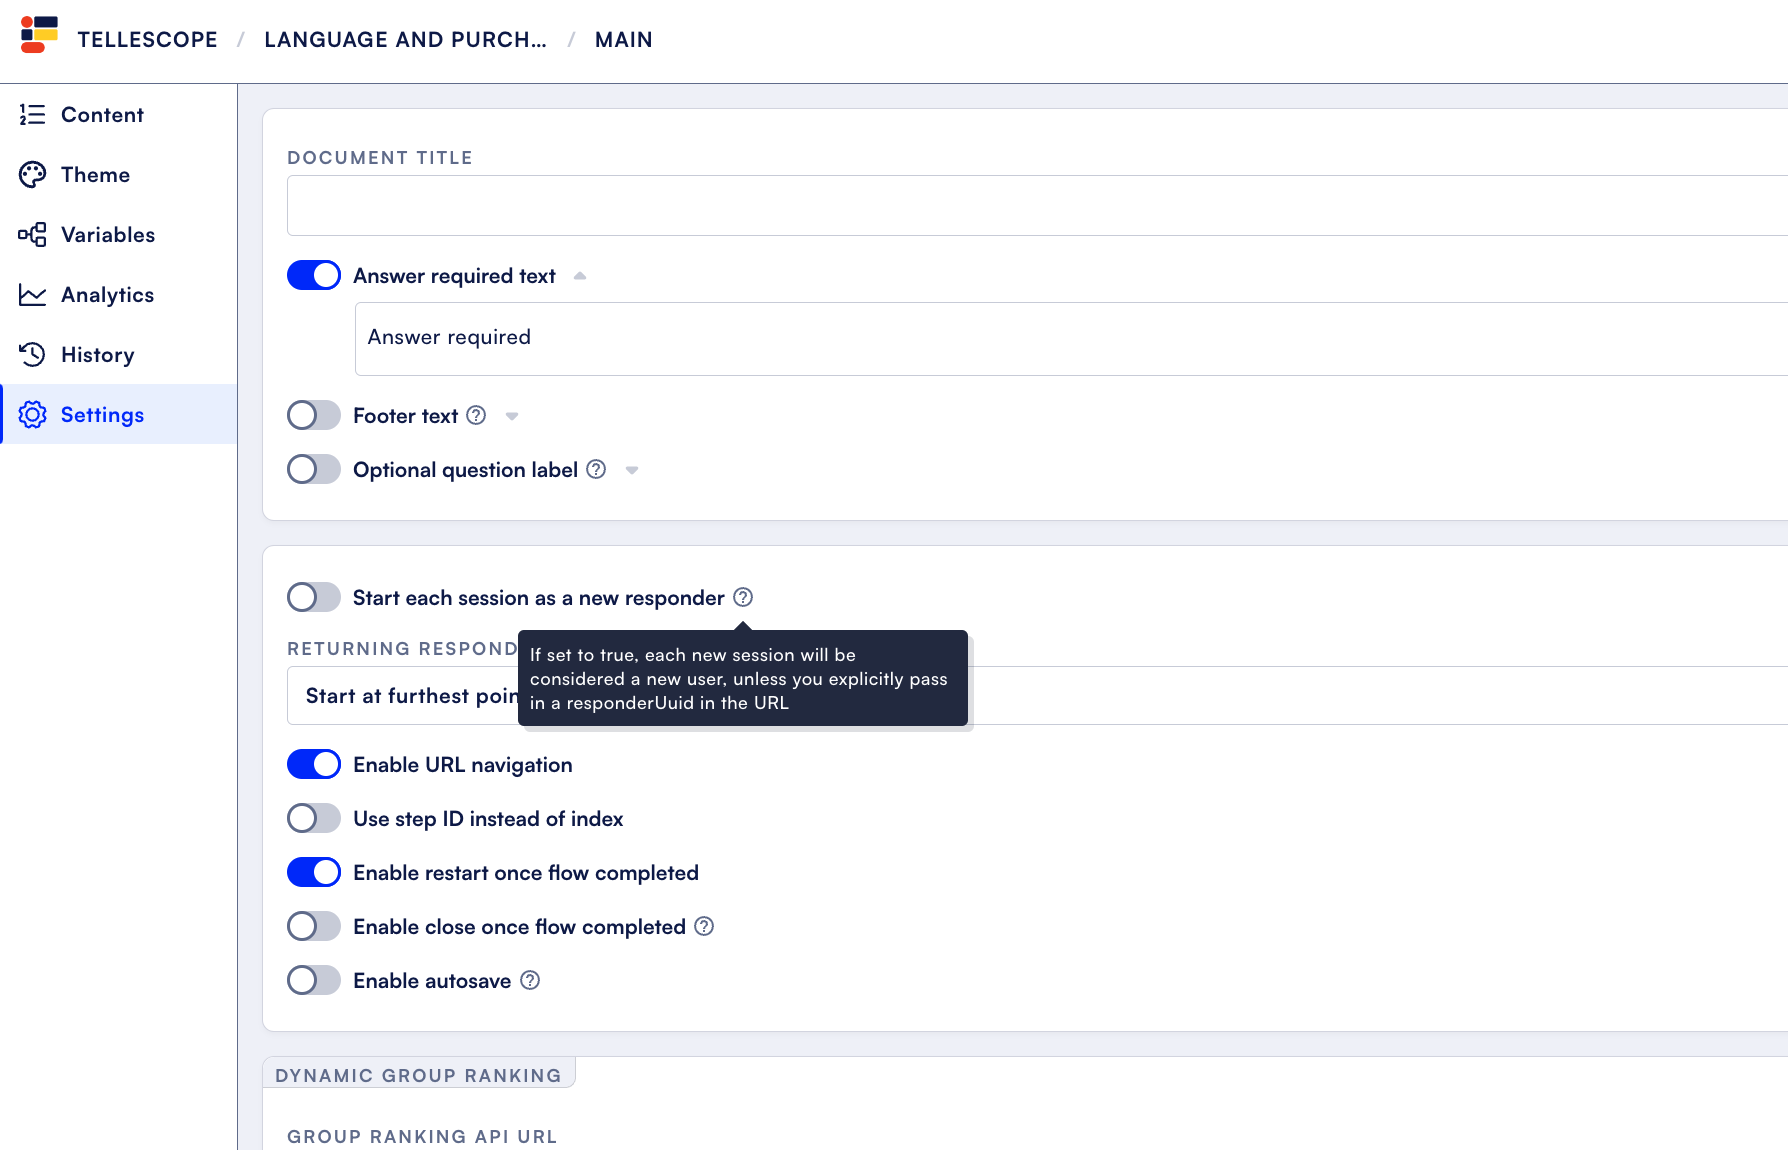Click help icon next to Footer text
This screenshot has height=1150, width=1788.
(x=477, y=415)
